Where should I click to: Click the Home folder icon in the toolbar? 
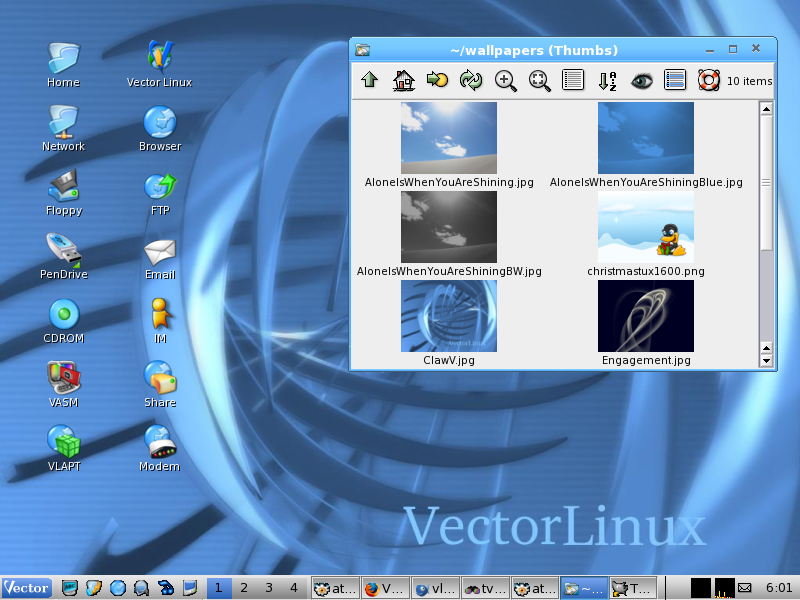[403, 81]
